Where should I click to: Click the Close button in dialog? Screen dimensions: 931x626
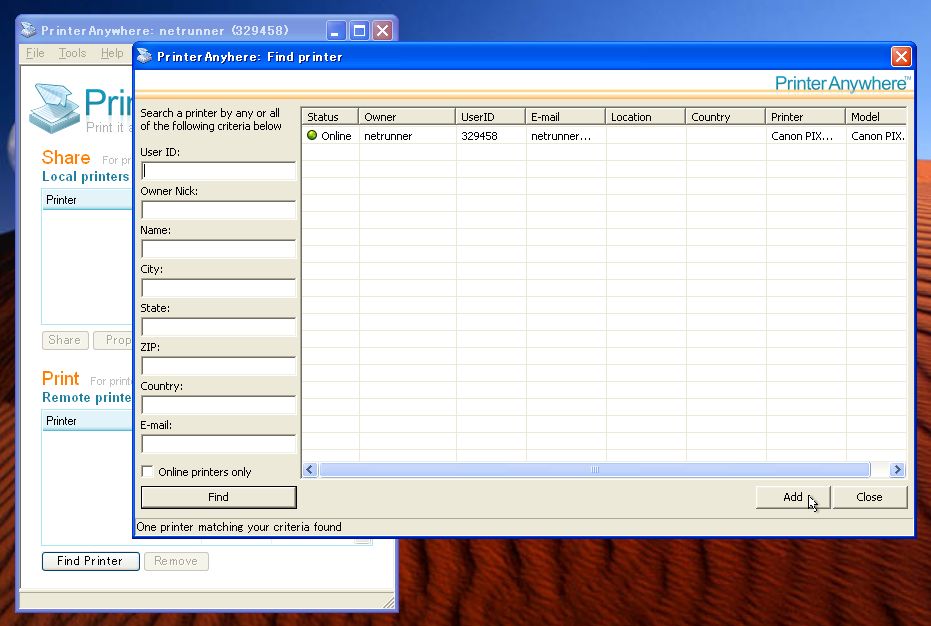pyautogui.click(x=870, y=497)
